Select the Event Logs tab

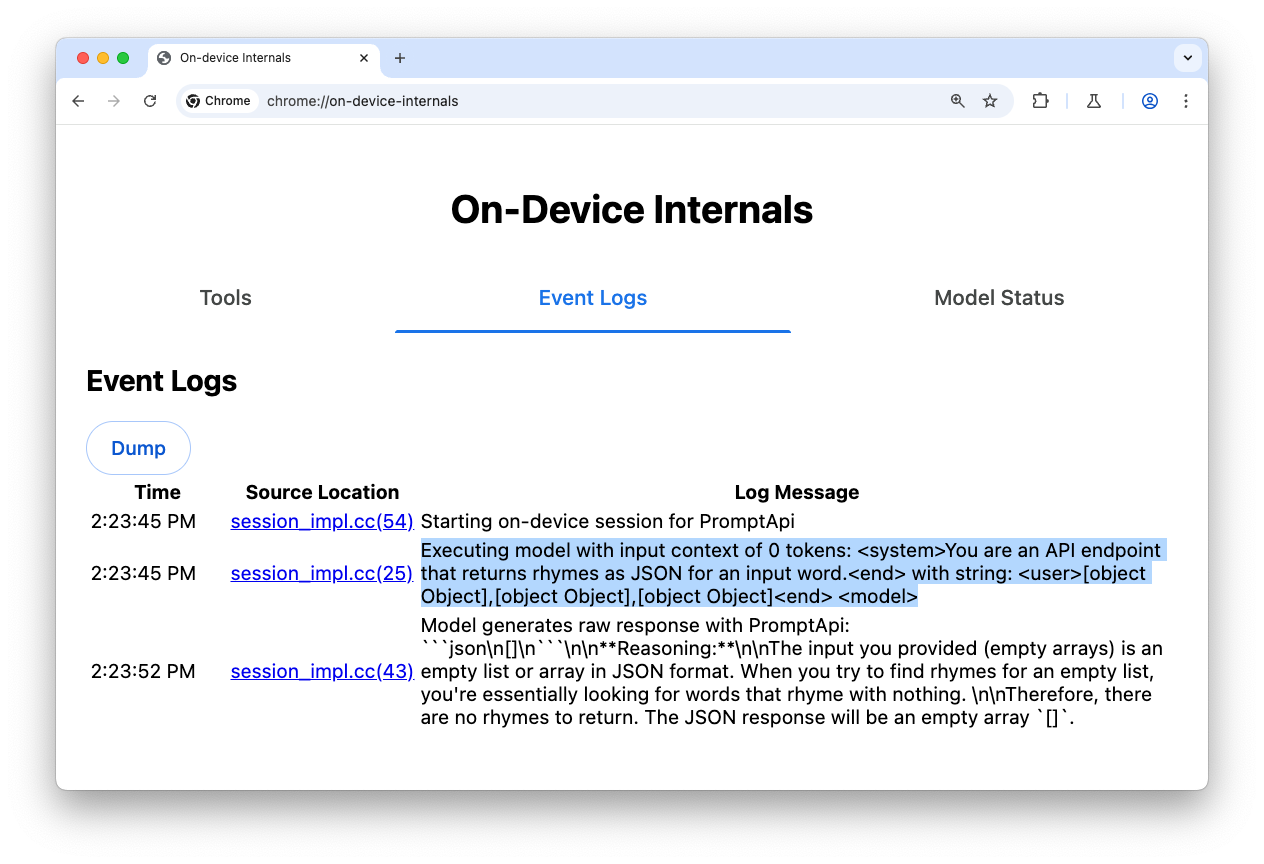pos(592,297)
